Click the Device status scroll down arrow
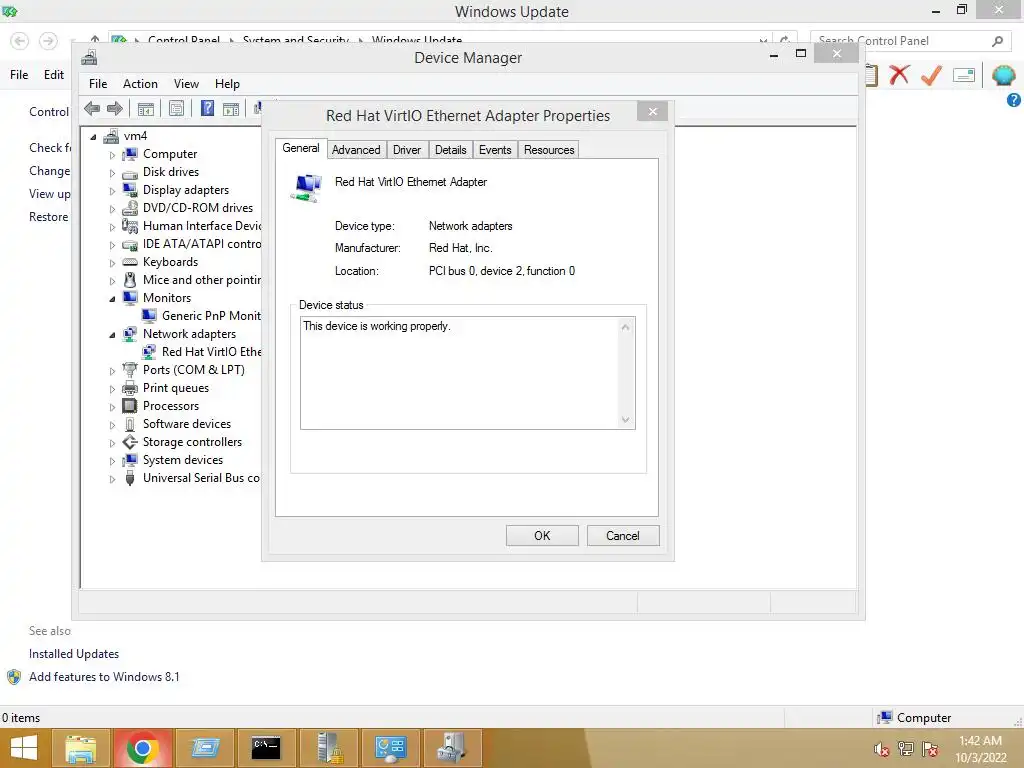 [626, 420]
